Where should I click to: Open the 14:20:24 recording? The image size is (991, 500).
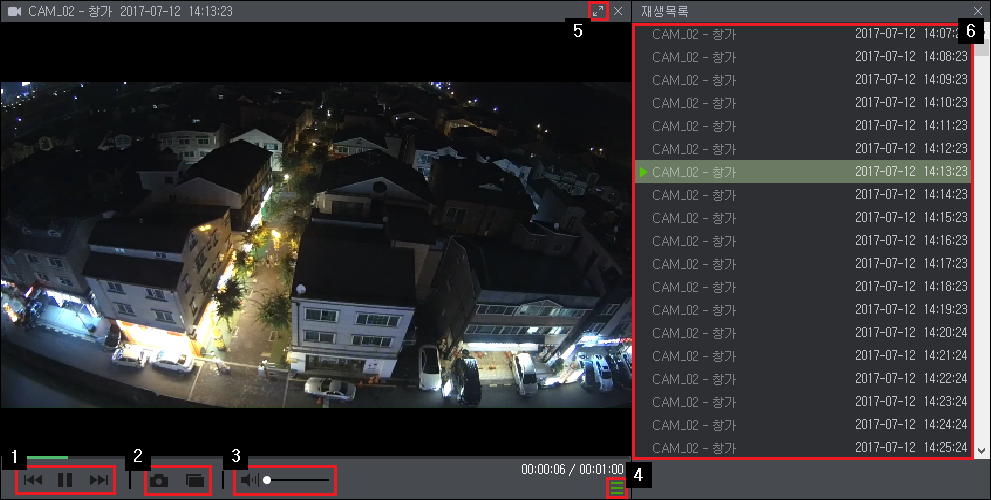(804, 332)
